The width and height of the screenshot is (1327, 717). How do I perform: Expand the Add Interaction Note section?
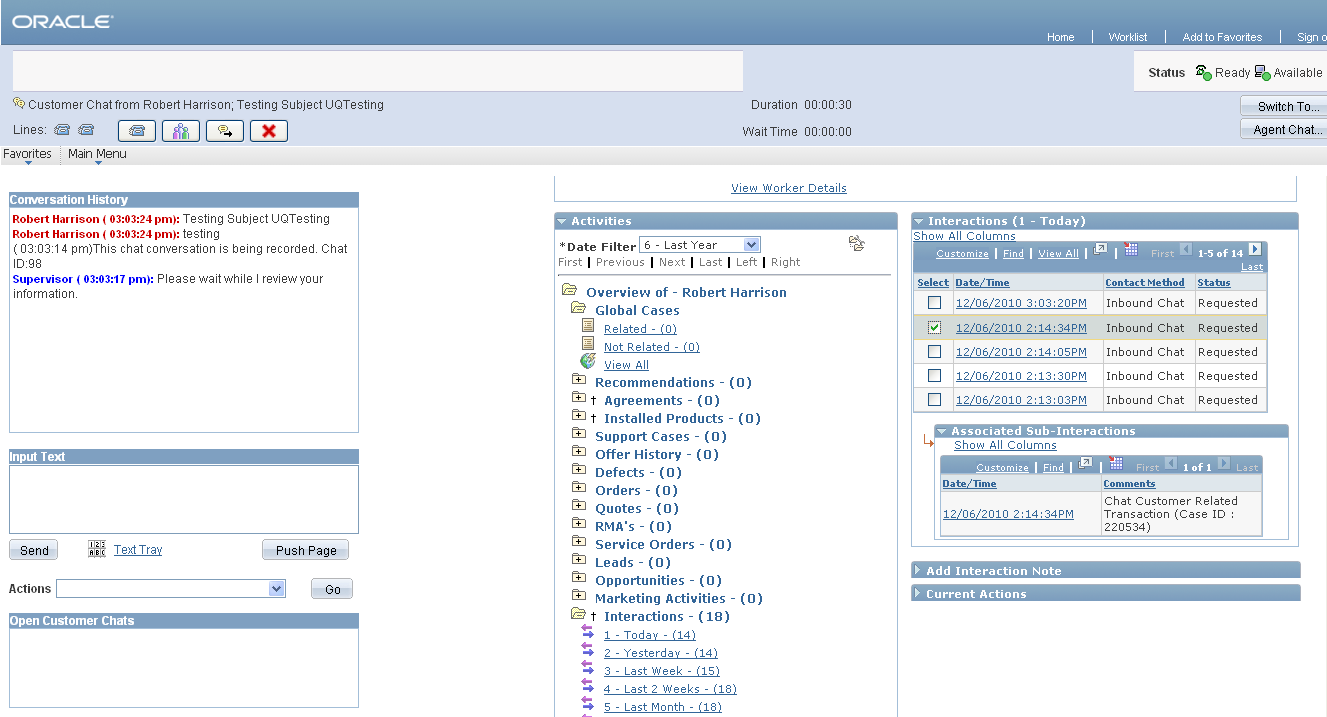(993, 571)
